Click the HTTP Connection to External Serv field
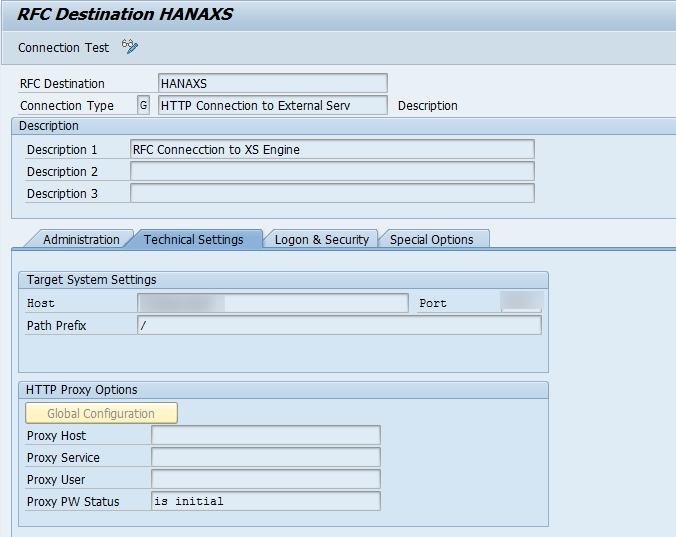 pyautogui.click(x=272, y=106)
